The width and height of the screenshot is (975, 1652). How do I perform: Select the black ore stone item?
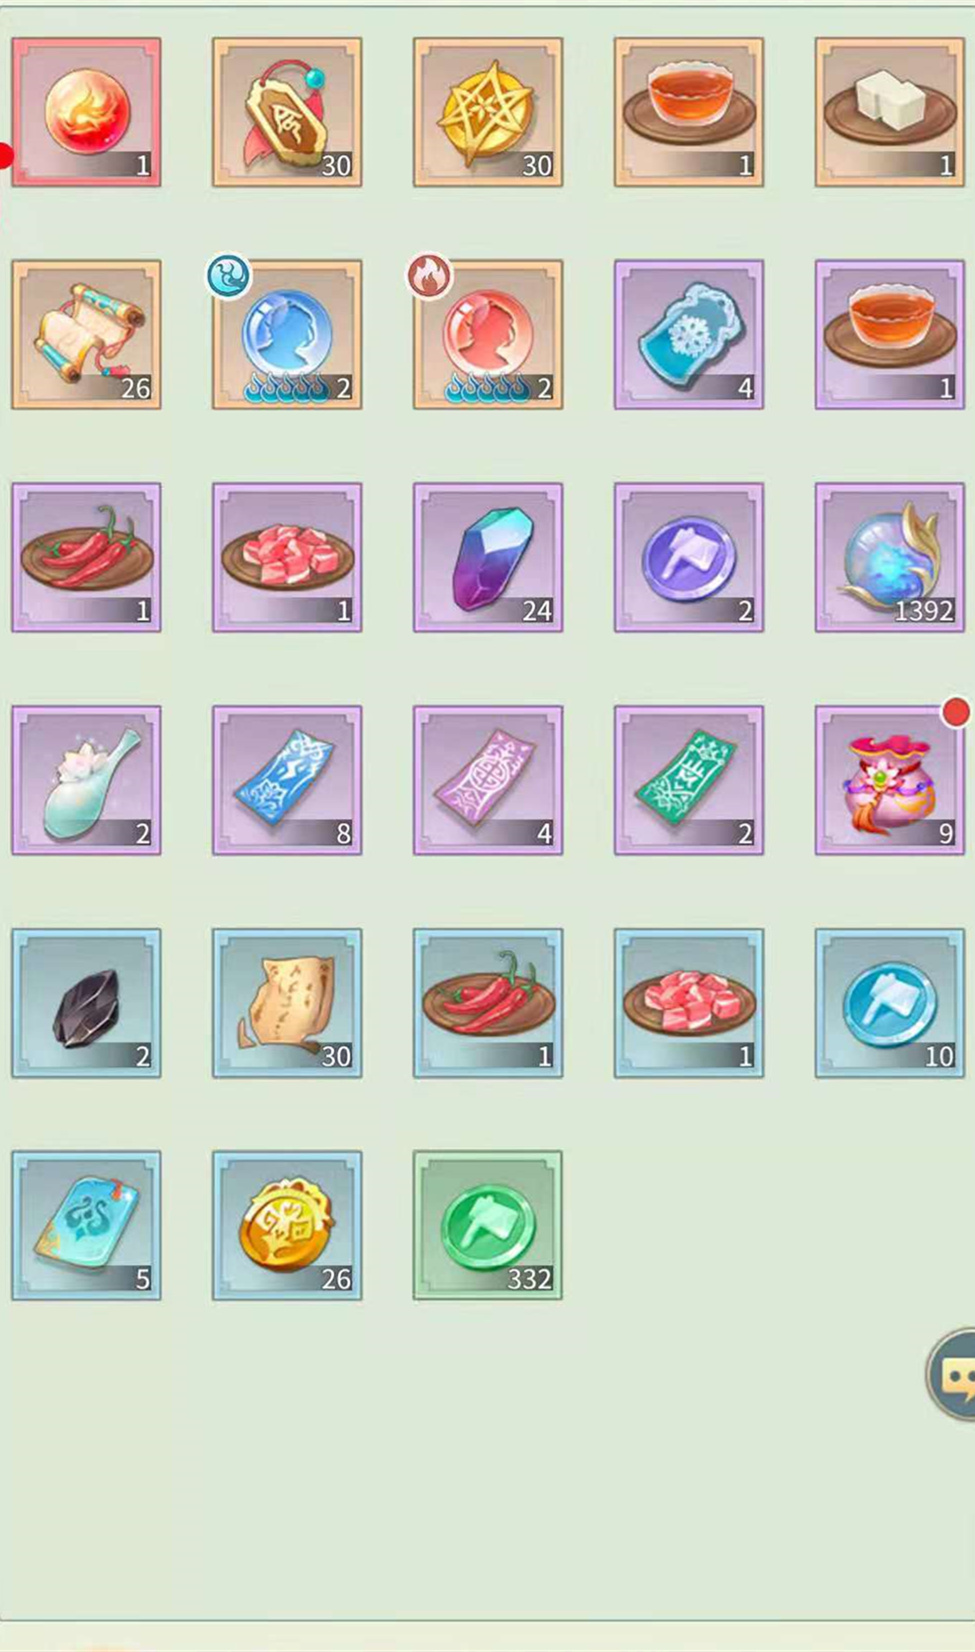[x=86, y=1003]
